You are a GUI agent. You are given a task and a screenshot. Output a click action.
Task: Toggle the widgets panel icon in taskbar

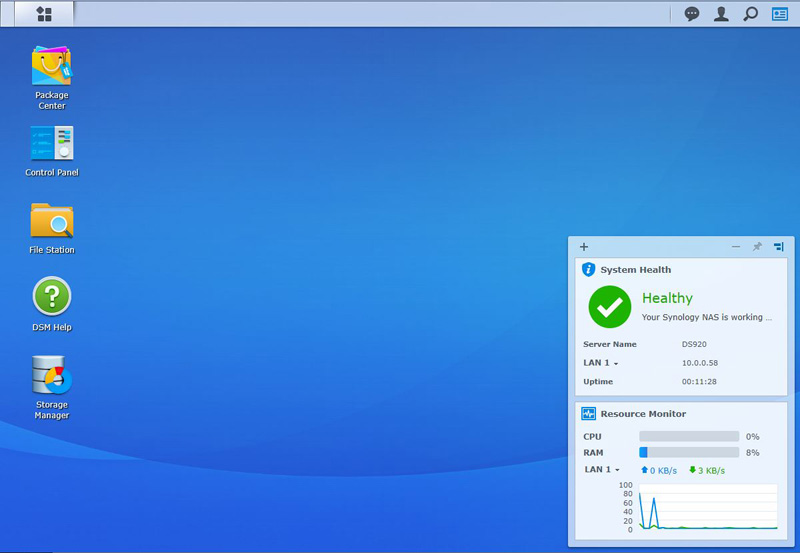[x=780, y=14]
